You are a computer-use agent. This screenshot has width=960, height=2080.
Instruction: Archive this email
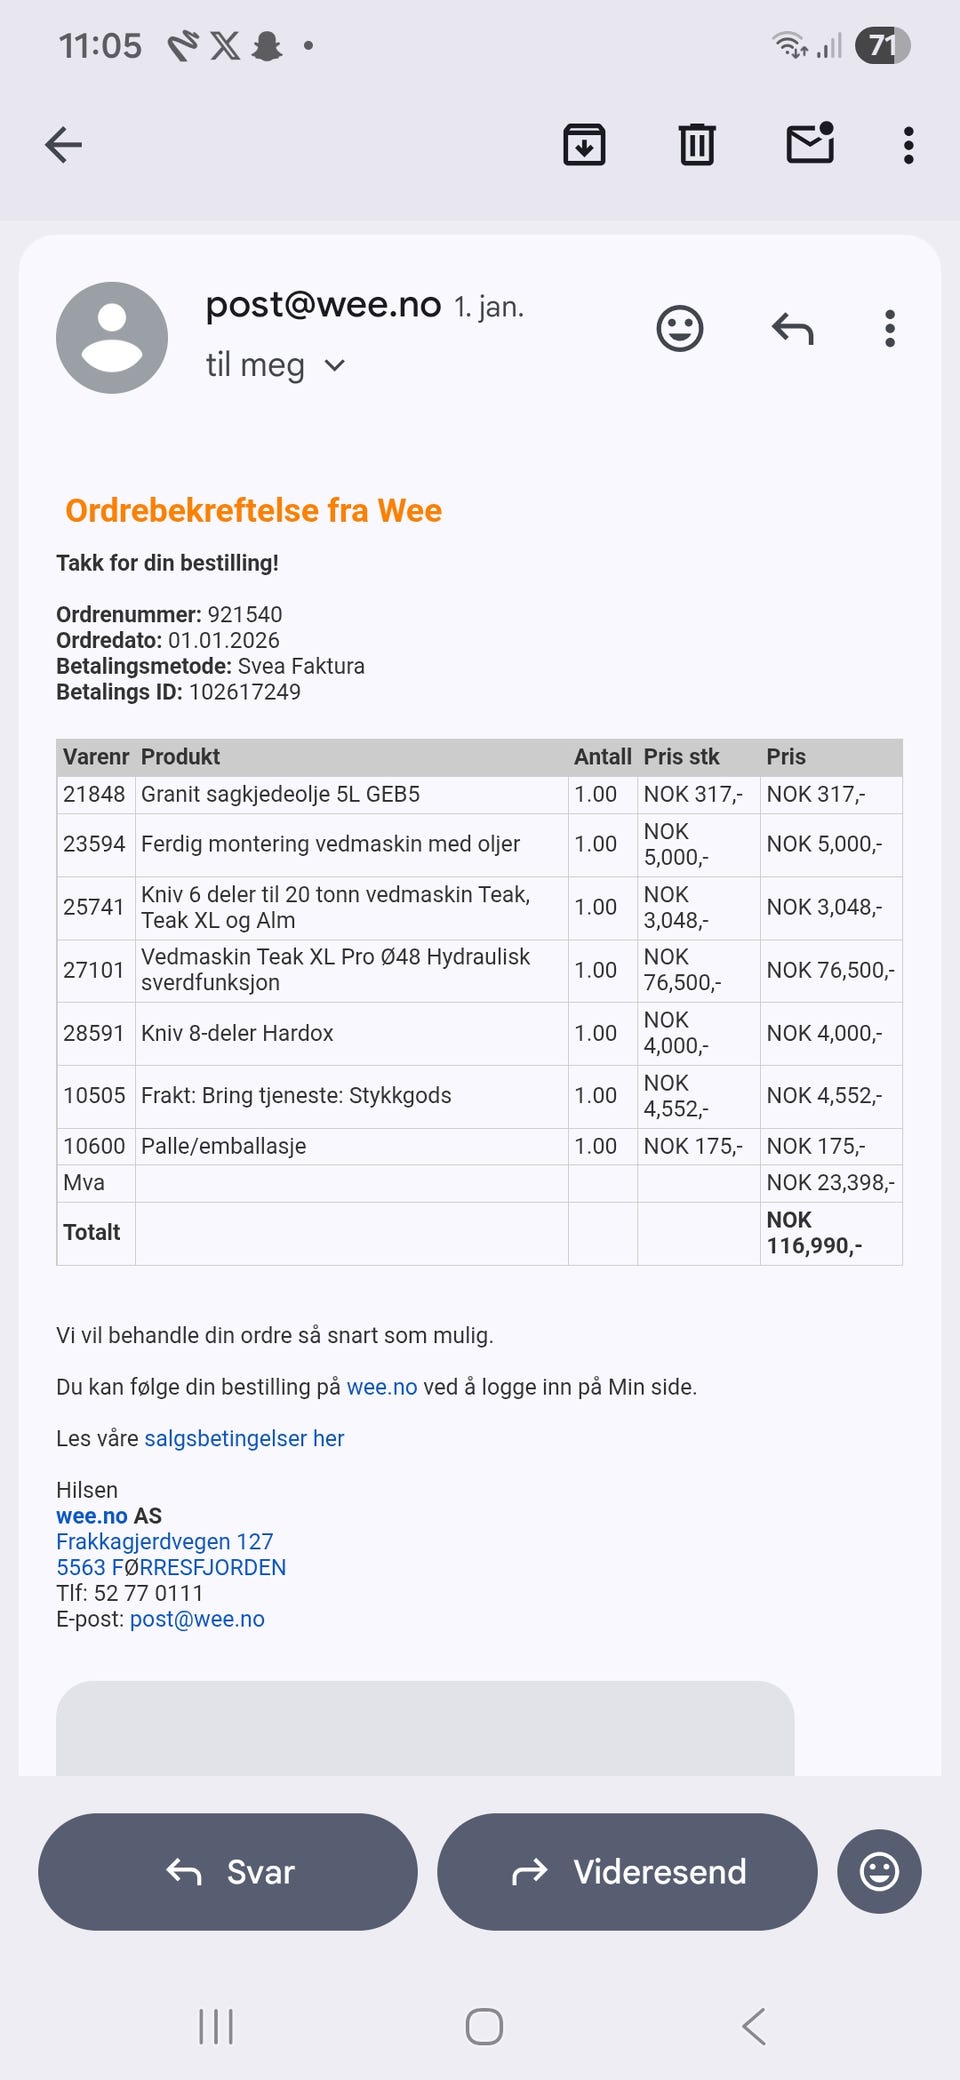[584, 145]
